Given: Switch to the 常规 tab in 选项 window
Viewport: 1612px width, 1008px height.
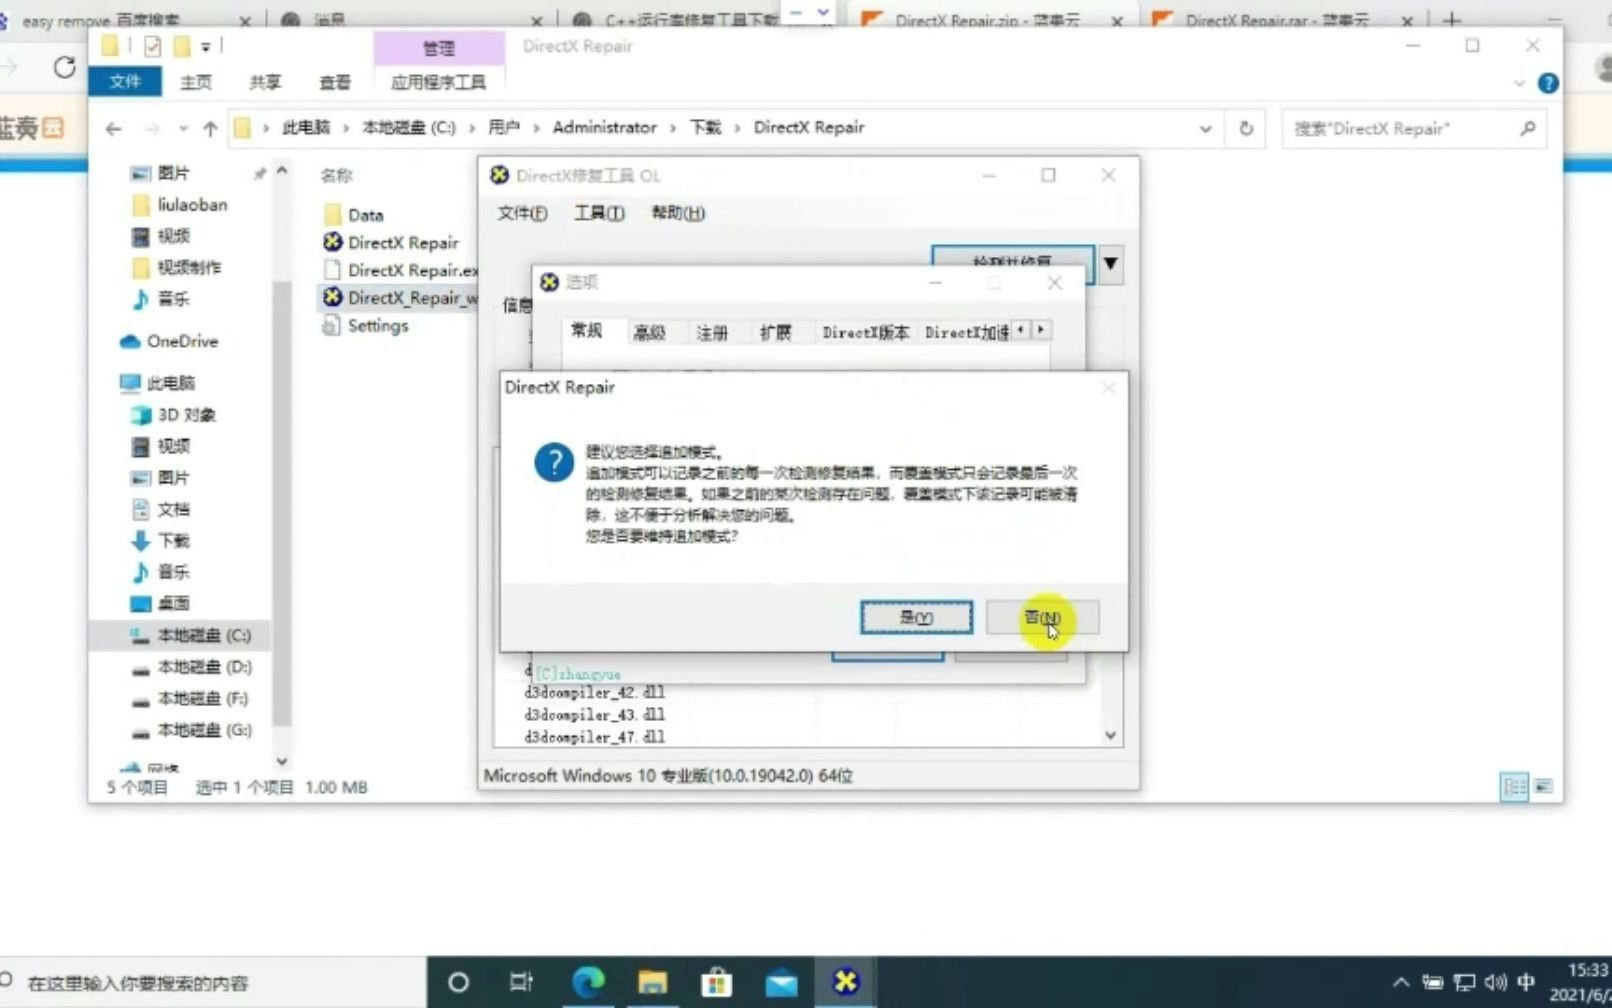Looking at the screenshot, I should click(x=587, y=331).
